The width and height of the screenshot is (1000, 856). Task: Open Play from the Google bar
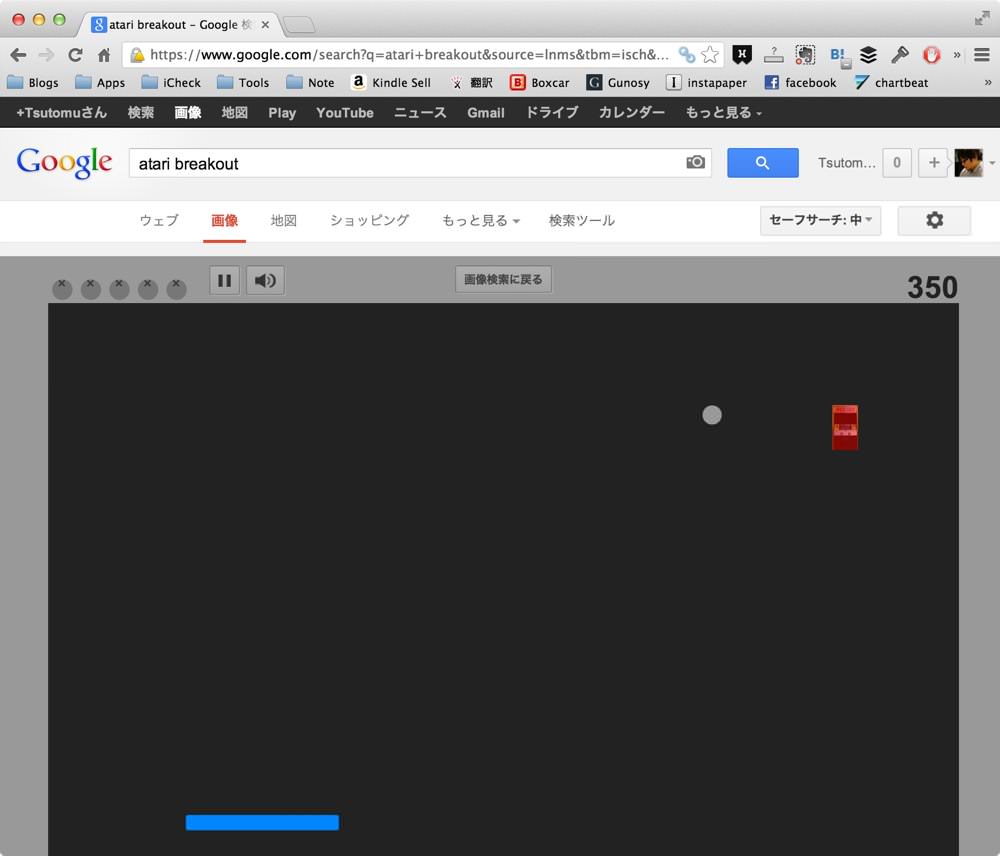(282, 113)
